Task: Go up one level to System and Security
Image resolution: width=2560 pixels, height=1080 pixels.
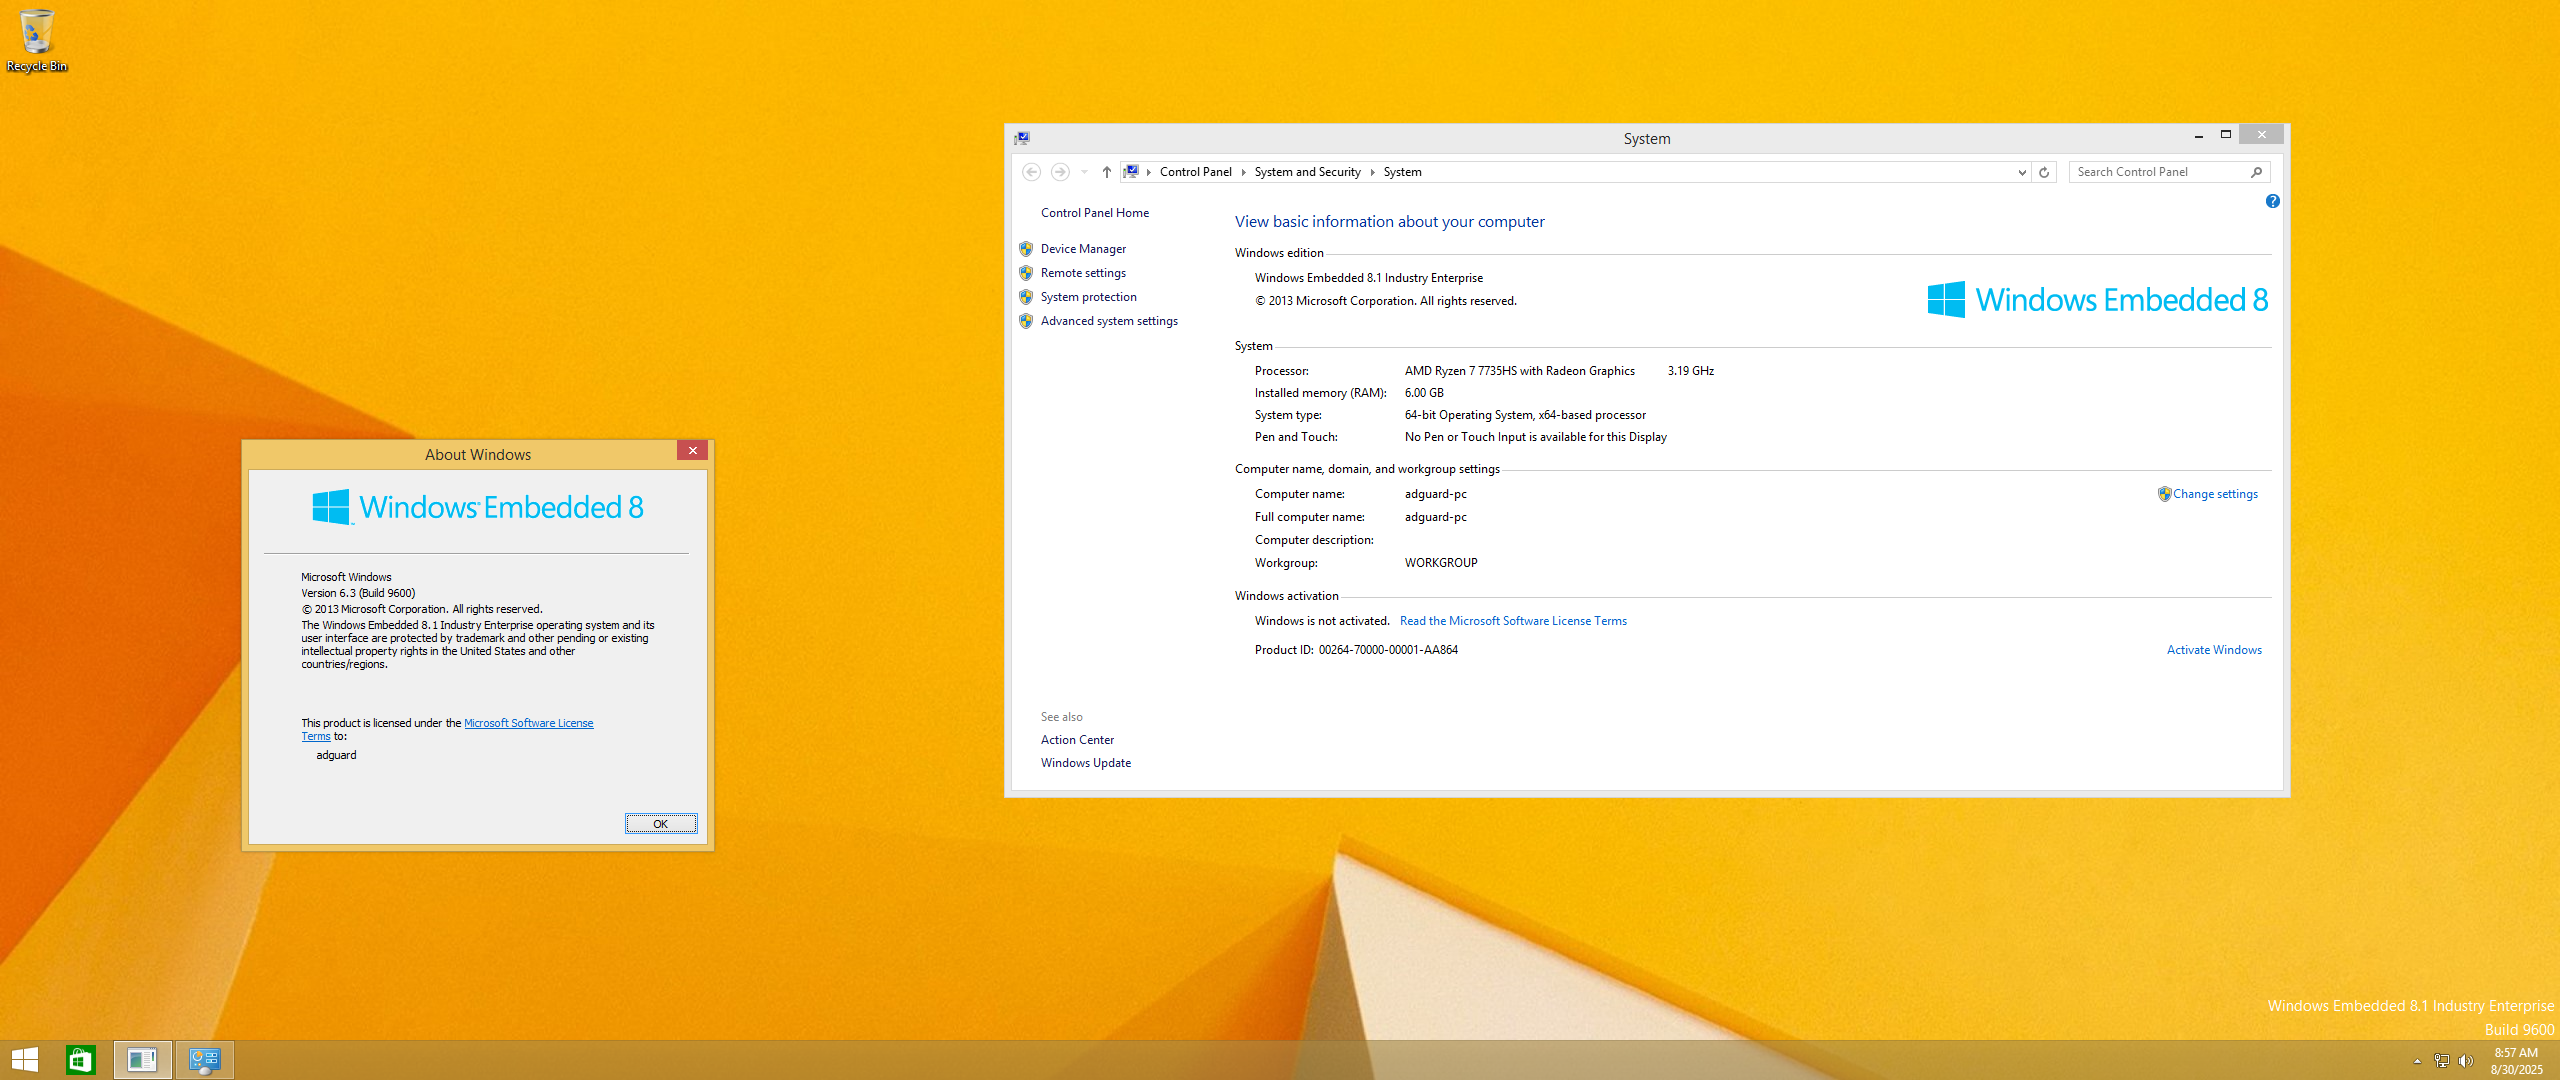Action: coord(1107,172)
